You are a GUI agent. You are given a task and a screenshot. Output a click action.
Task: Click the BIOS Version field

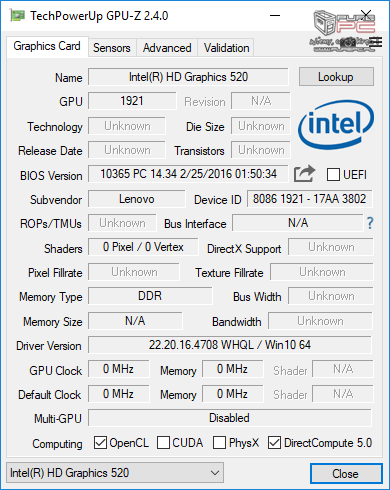[188, 174]
